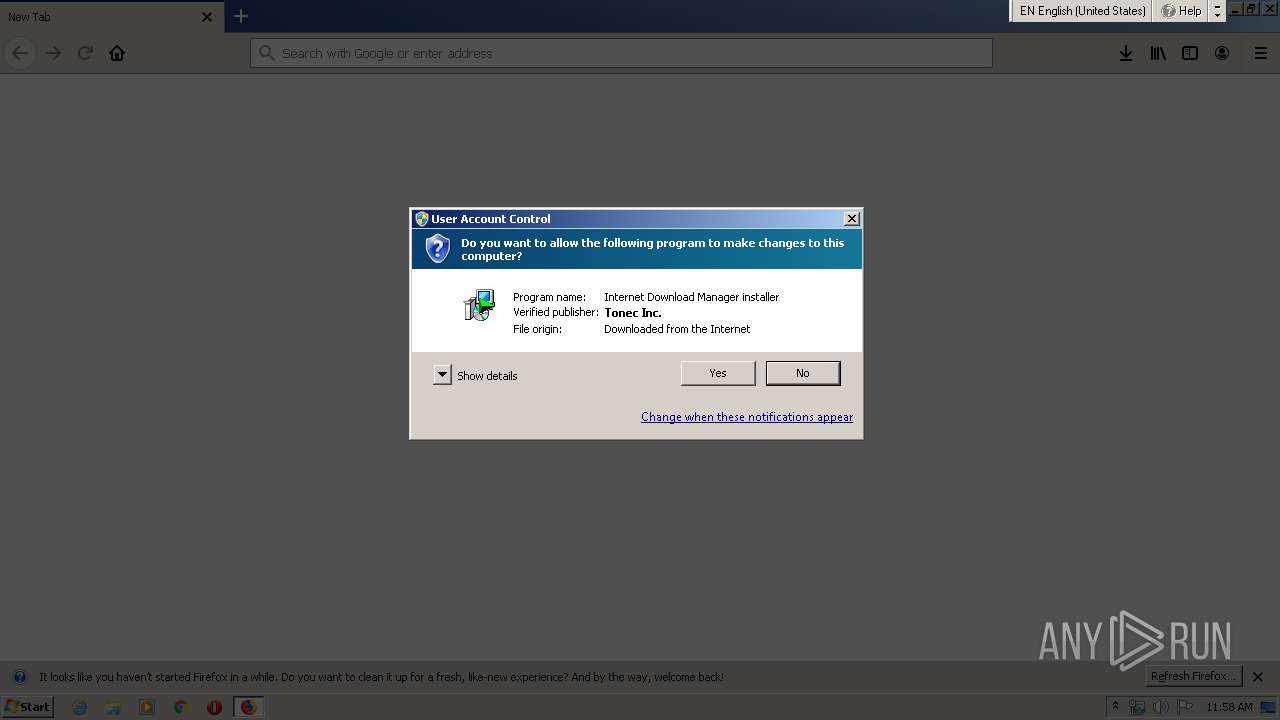Open Chrome from taskbar

[180, 707]
